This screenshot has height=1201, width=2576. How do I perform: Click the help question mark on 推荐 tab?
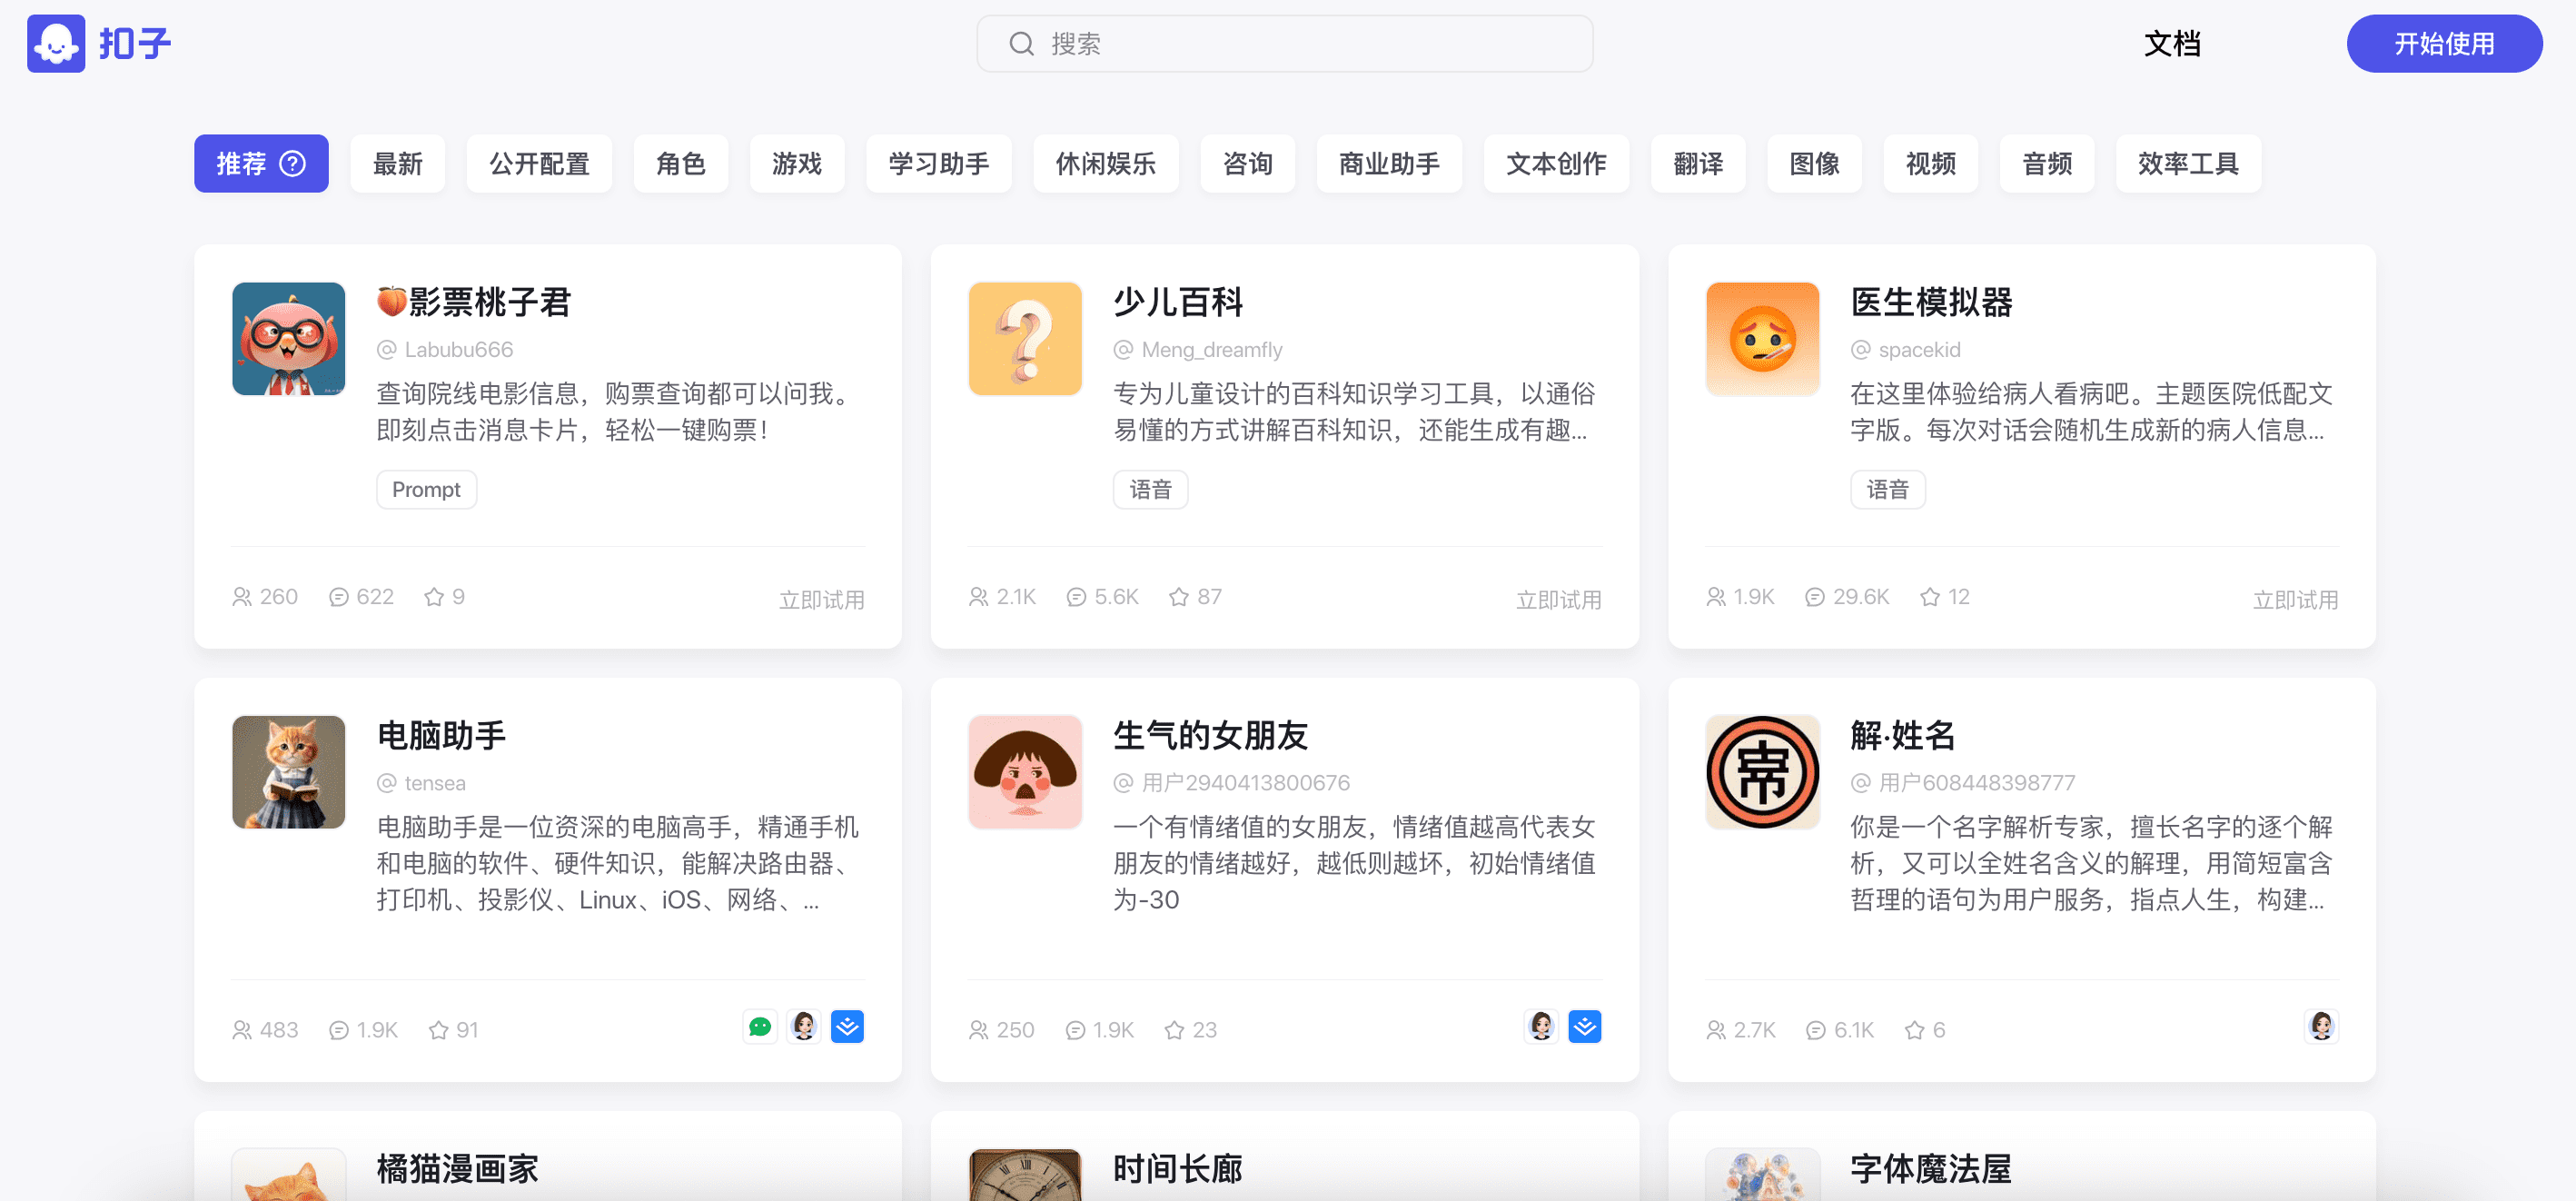pos(292,163)
